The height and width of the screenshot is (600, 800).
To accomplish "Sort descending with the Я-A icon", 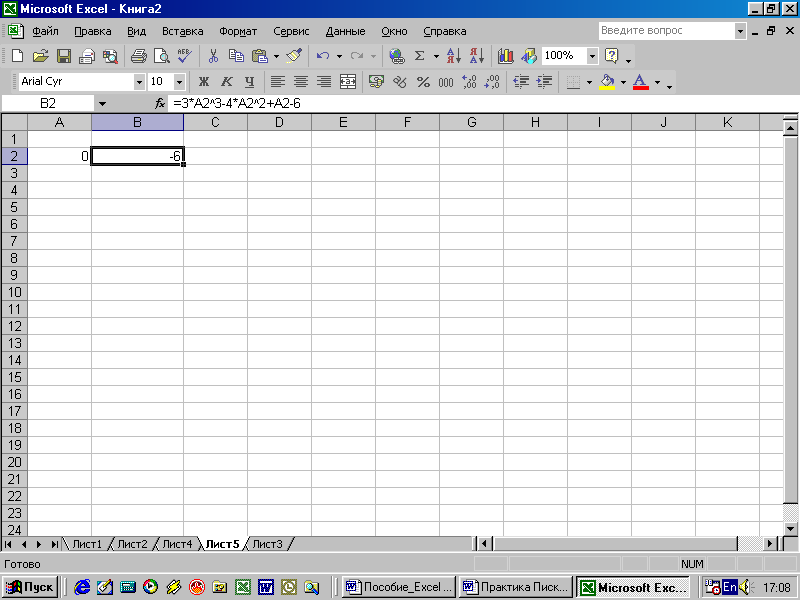I will coord(477,56).
